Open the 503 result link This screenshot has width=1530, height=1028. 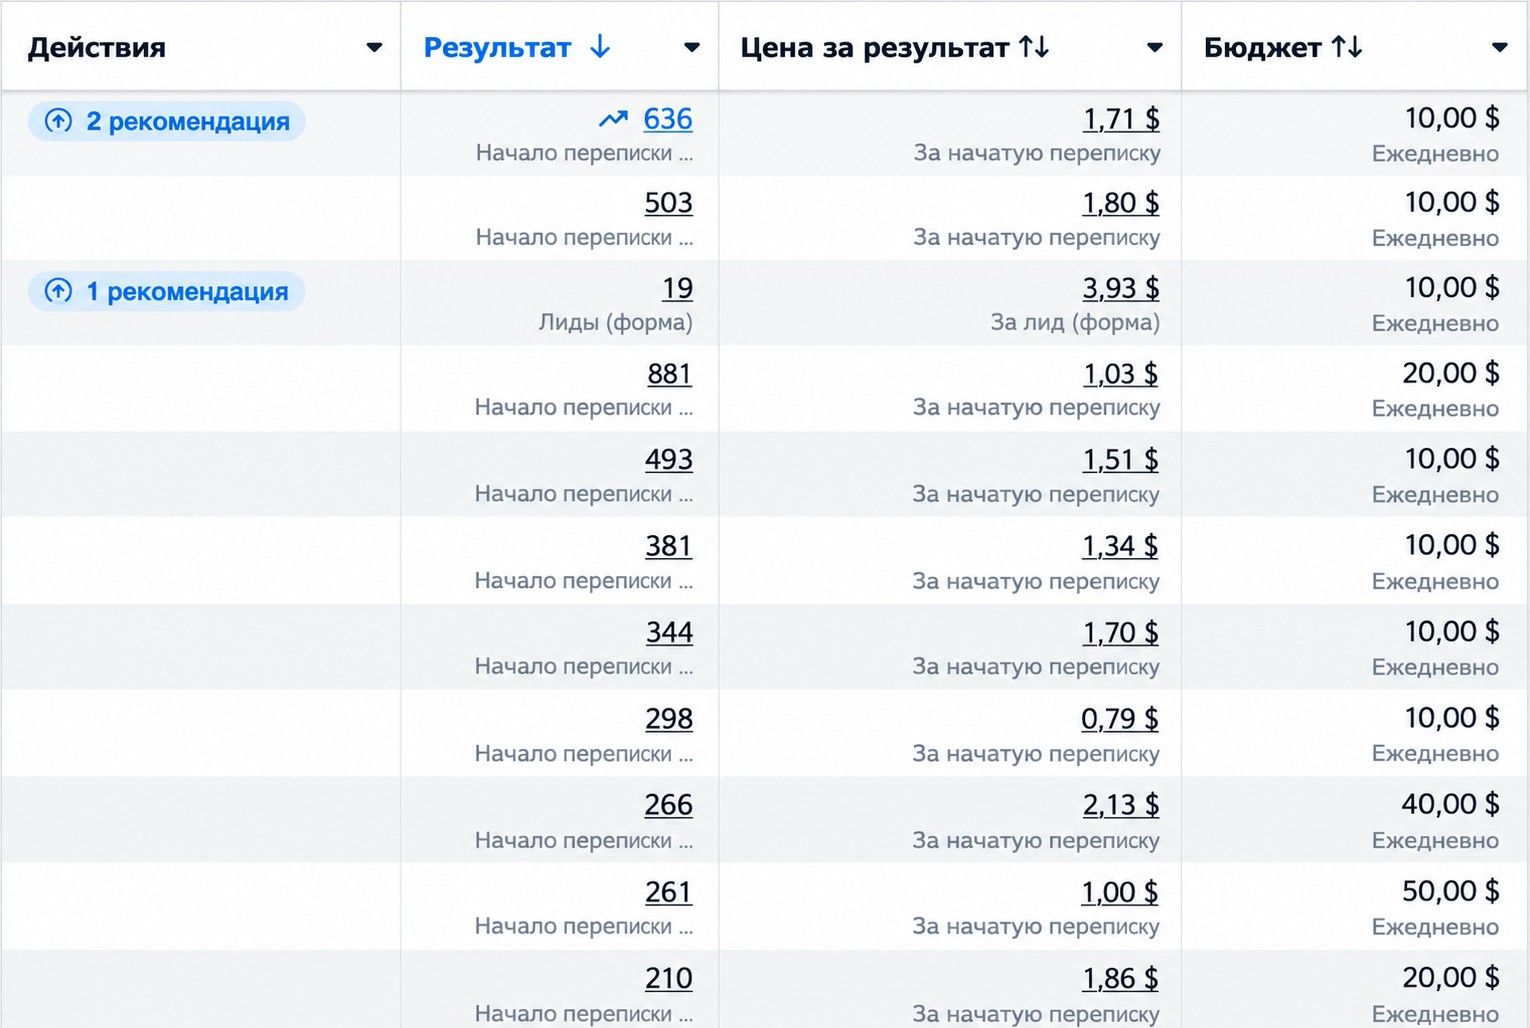(x=669, y=203)
